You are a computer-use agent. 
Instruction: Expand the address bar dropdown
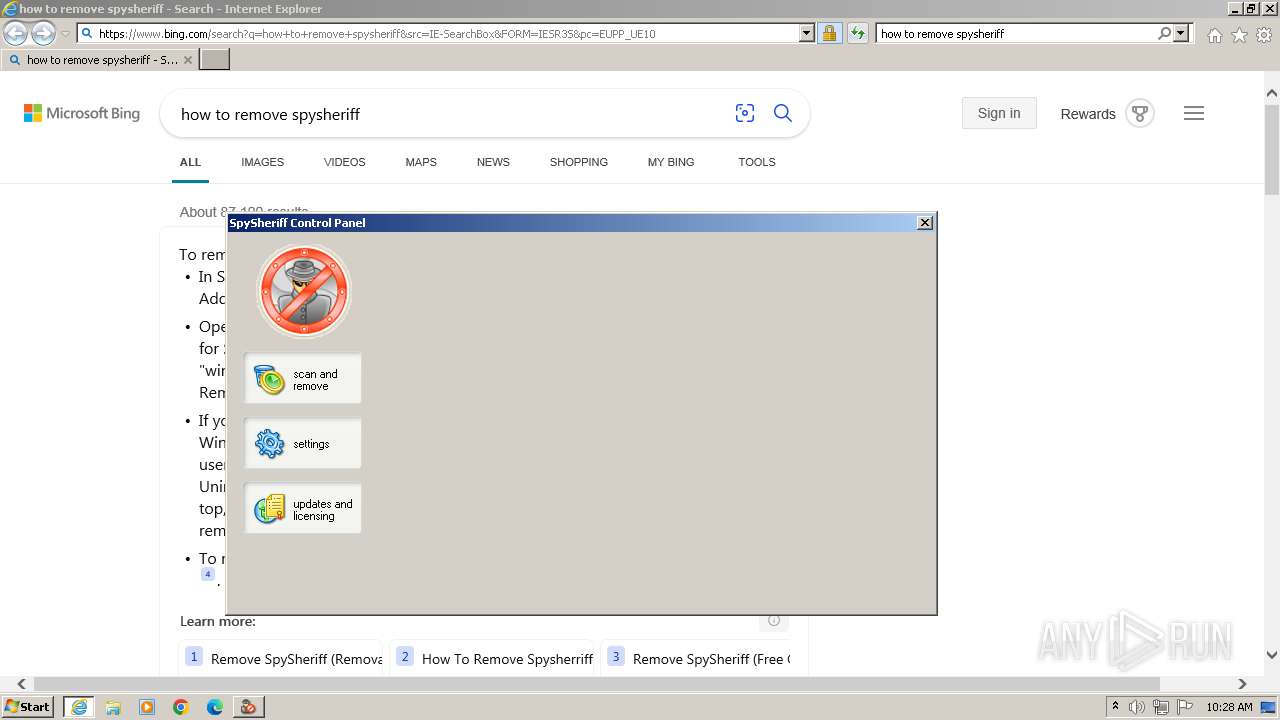tap(807, 33)
